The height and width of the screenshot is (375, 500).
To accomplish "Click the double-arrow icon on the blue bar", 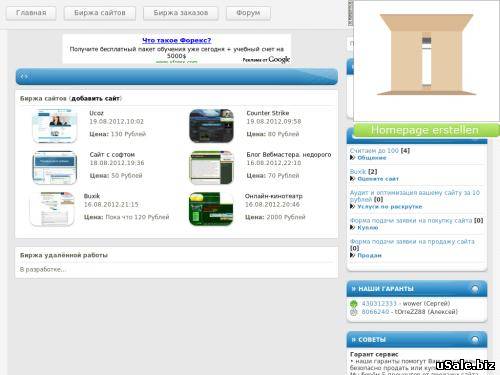I will coord(24,76).
